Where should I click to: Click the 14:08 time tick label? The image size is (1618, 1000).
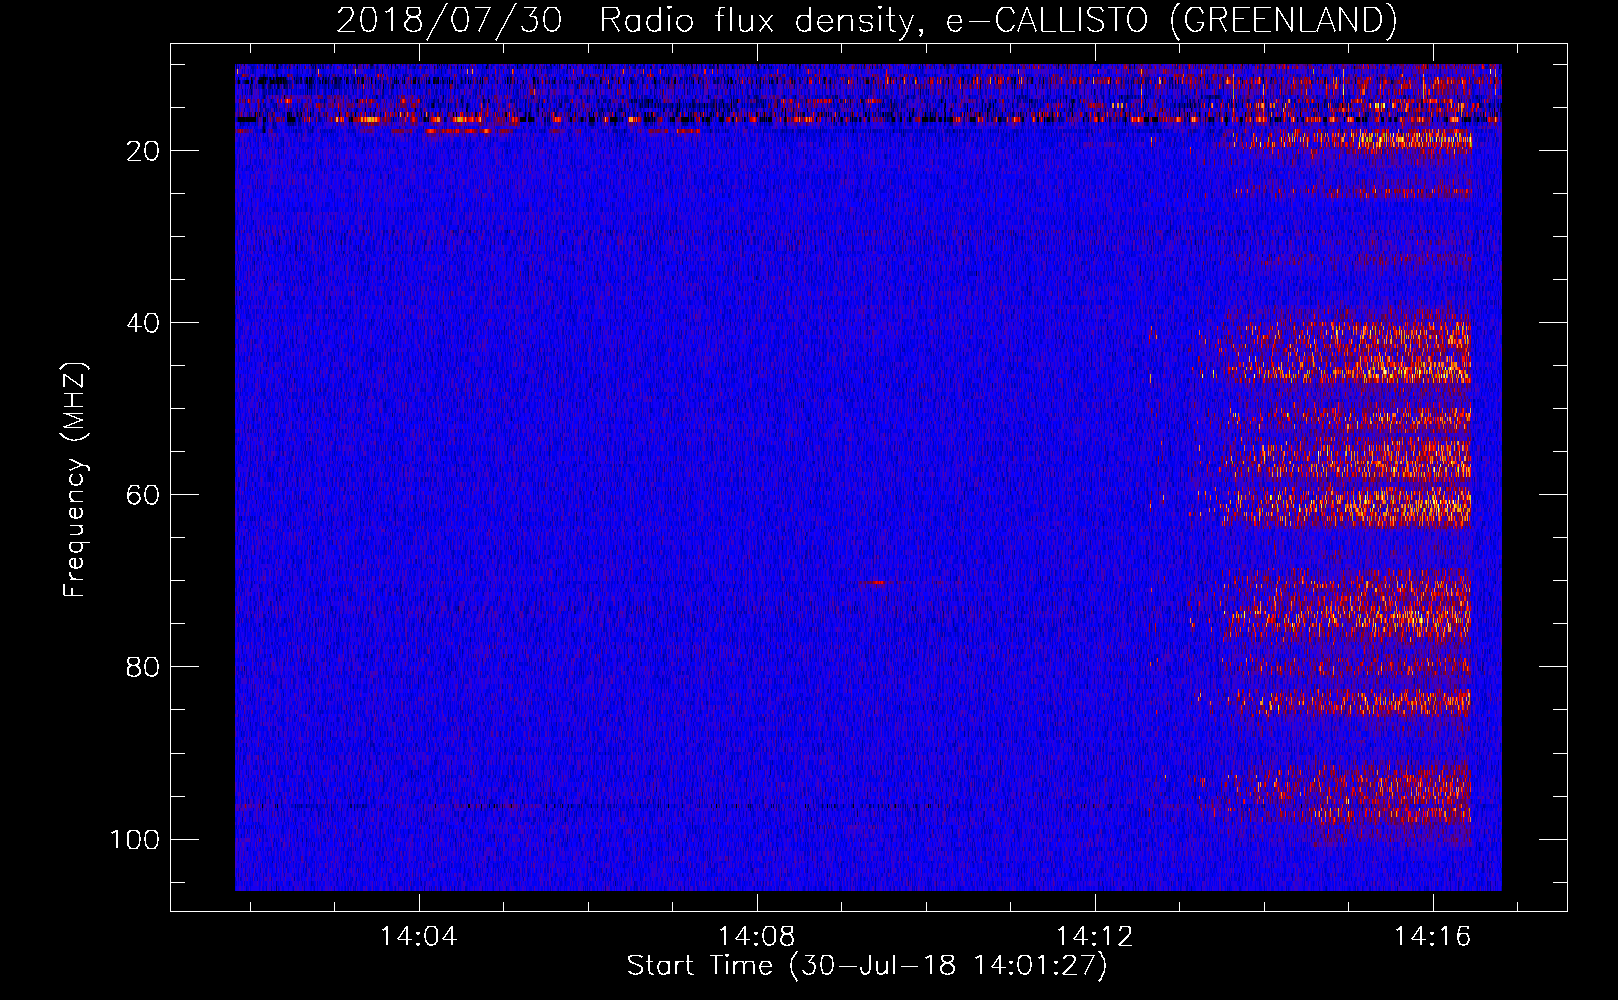pyautogui.click(x=757, y=936)
